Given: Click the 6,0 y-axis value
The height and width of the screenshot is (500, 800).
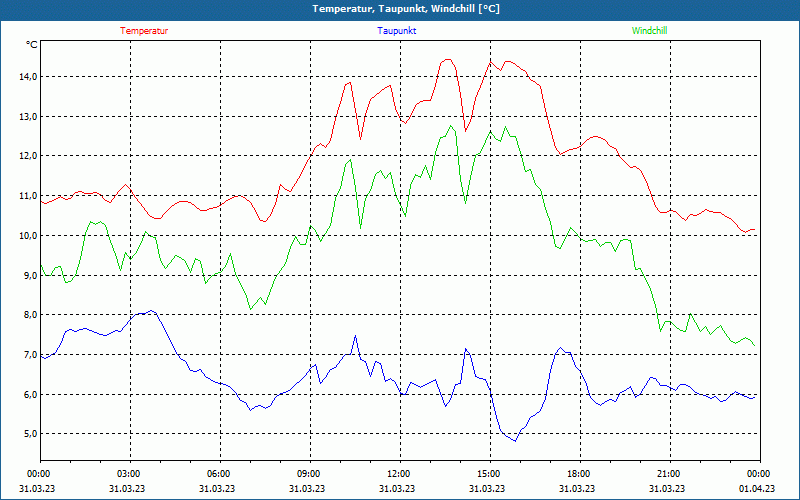Looking at the screenshot, I should (x=30, y=394).
